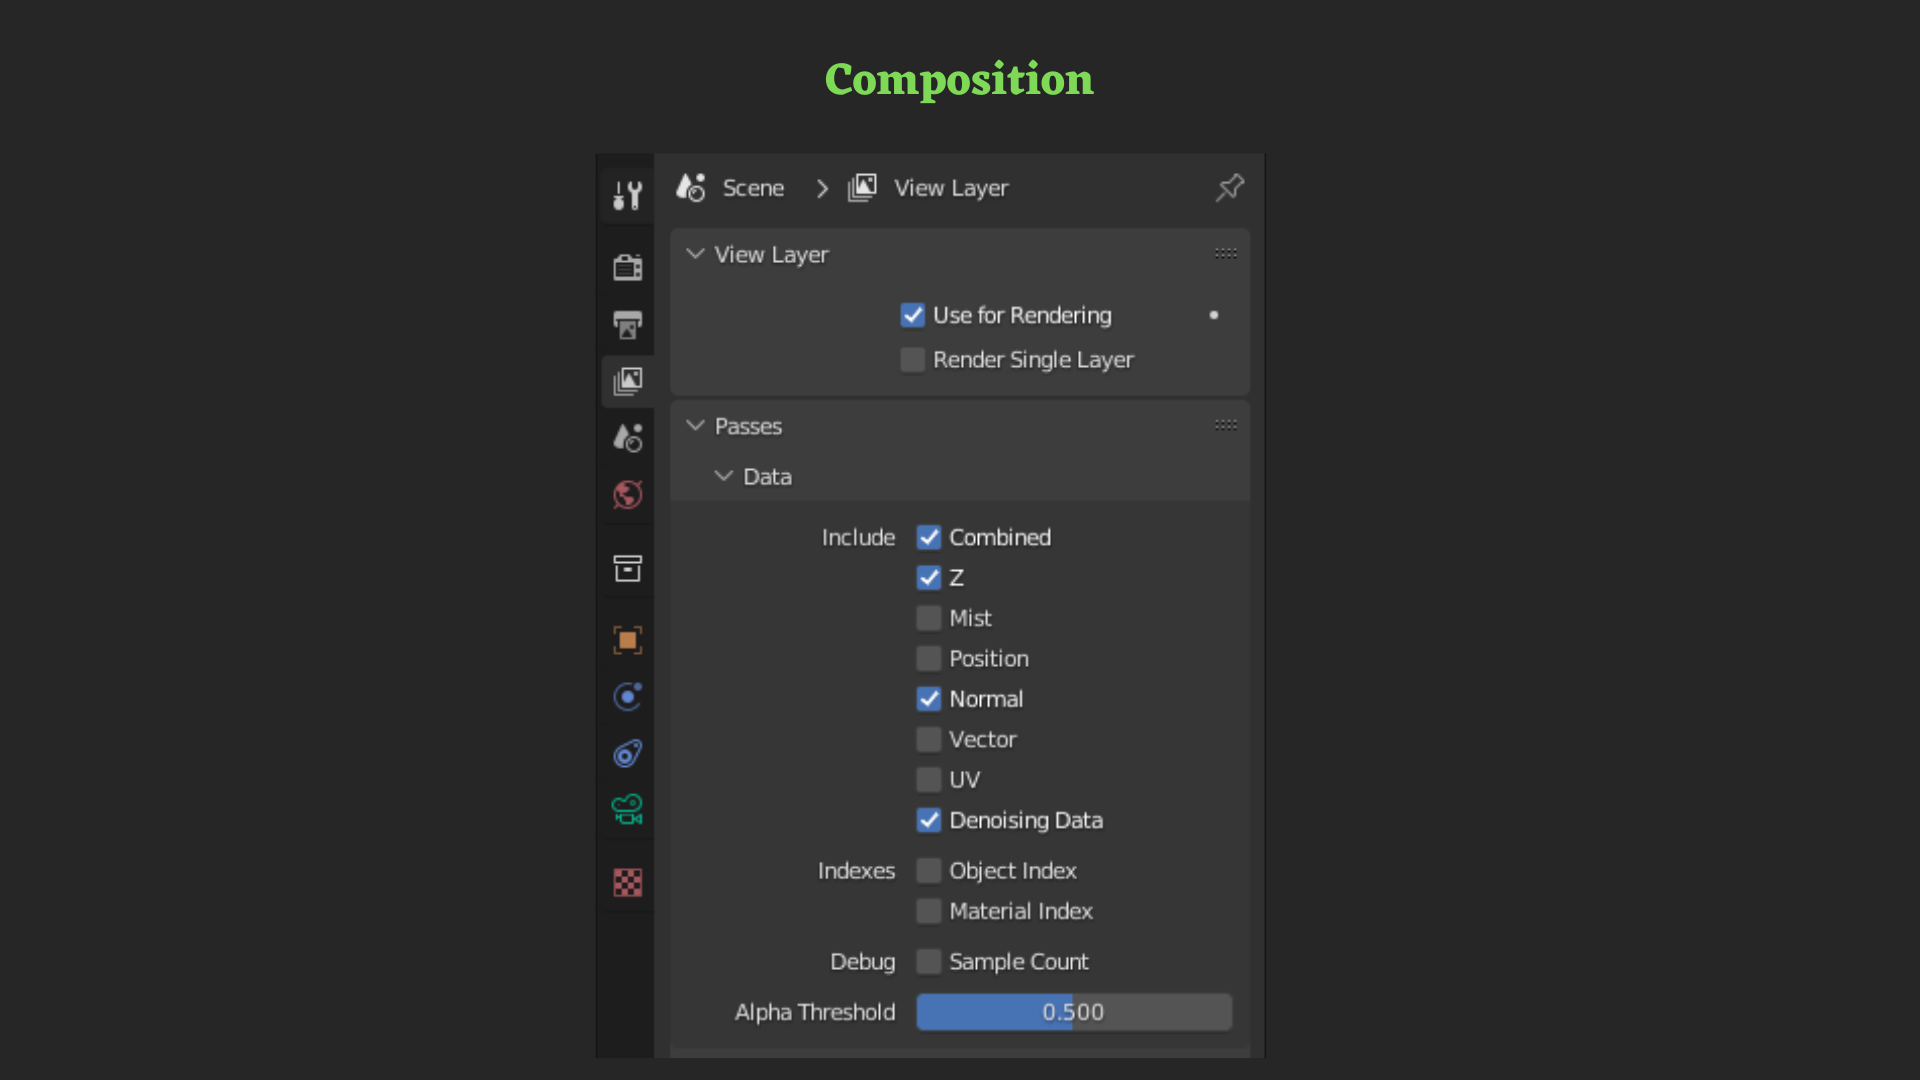Viewport: 1920px width, 1080px height.
Task: Click the Debug label
Action: click(x=862, y=962)
